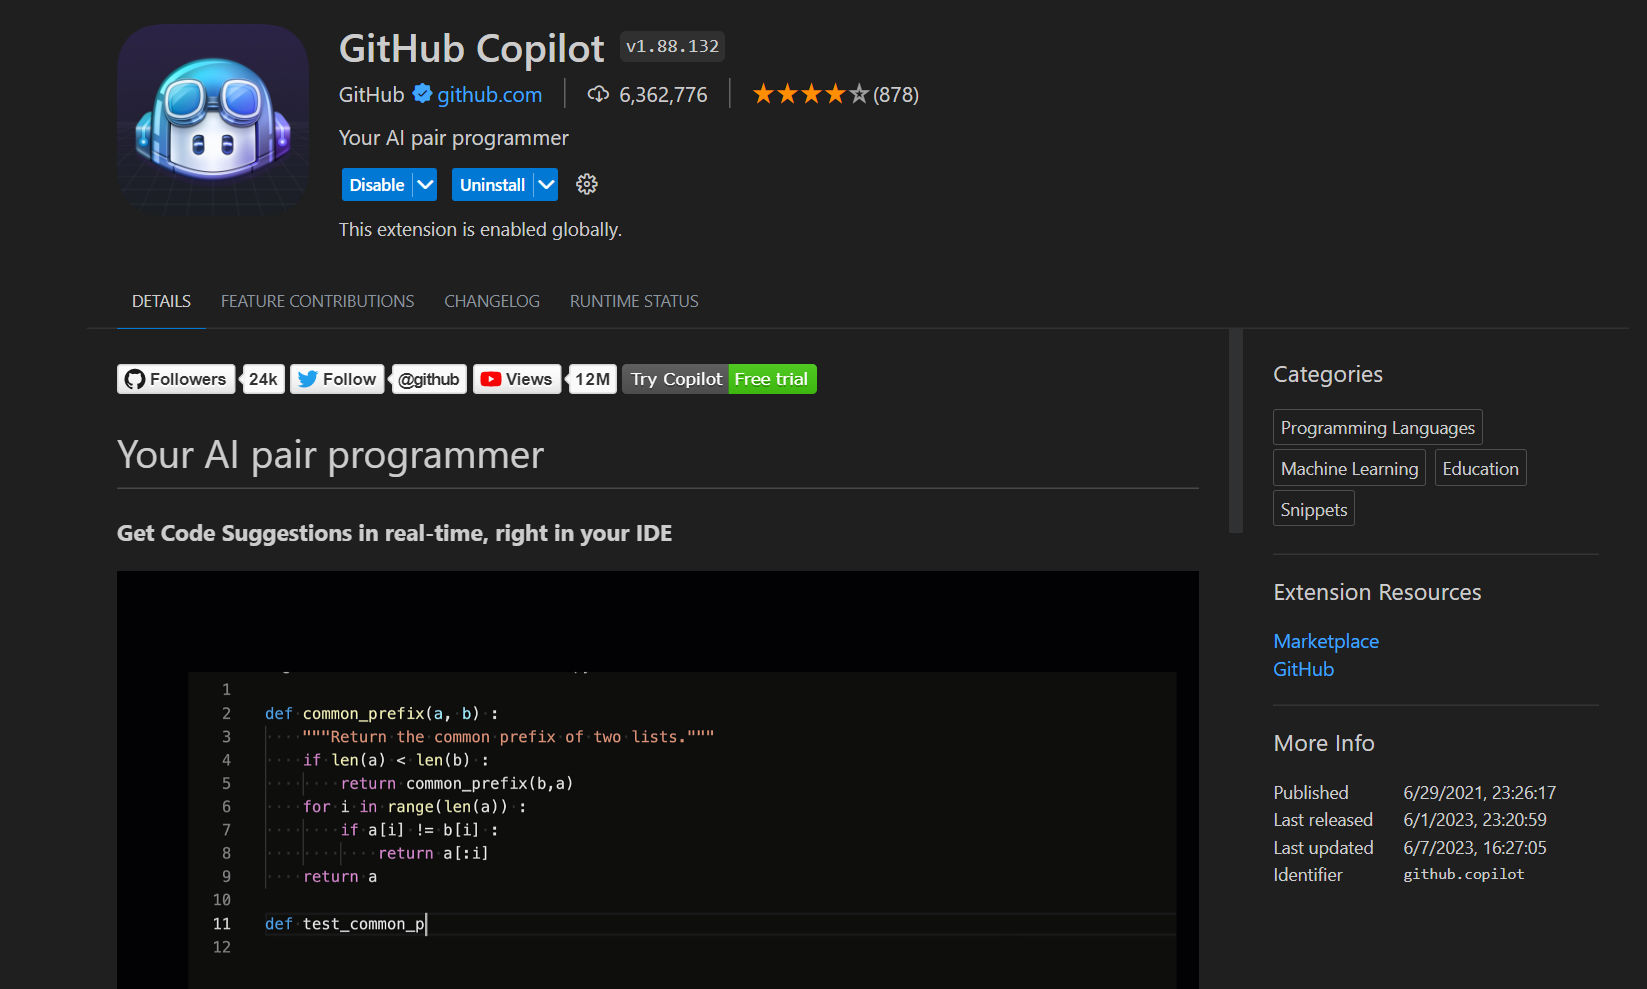
Task: Open the Uninstall button's dropdown arrow
Action: point(545,184)
